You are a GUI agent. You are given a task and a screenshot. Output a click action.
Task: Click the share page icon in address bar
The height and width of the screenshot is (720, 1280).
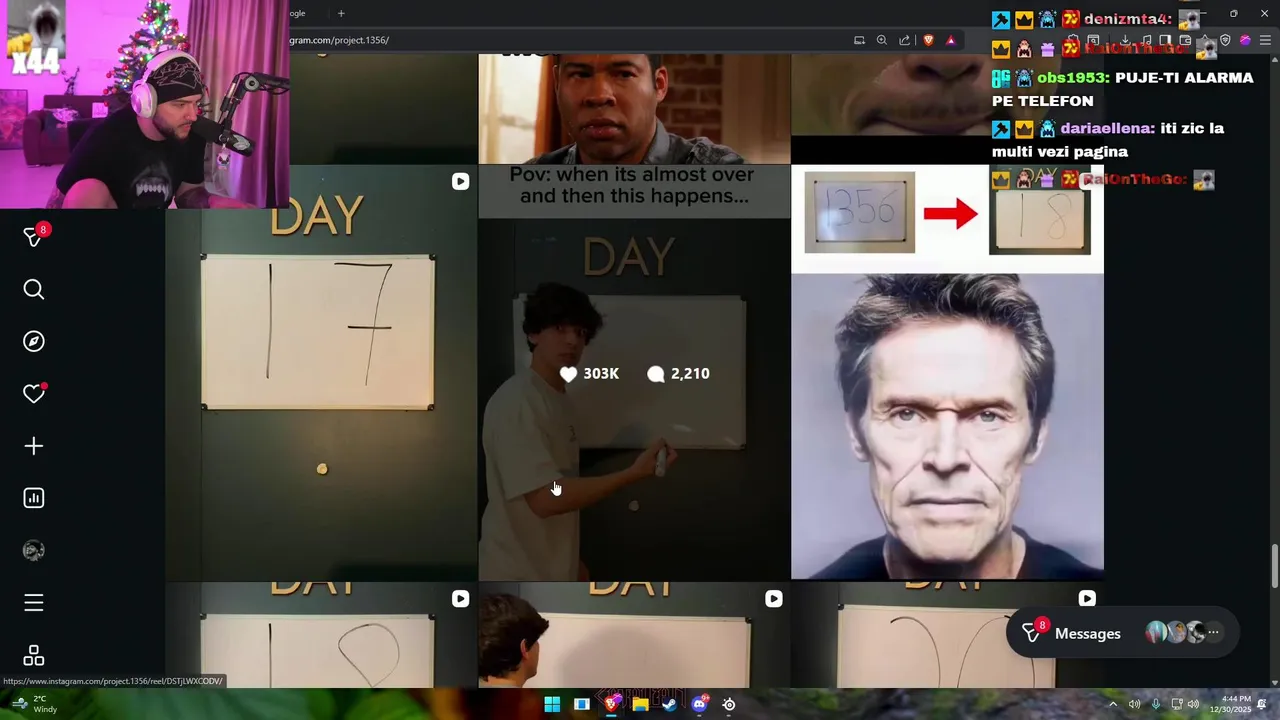905,40
